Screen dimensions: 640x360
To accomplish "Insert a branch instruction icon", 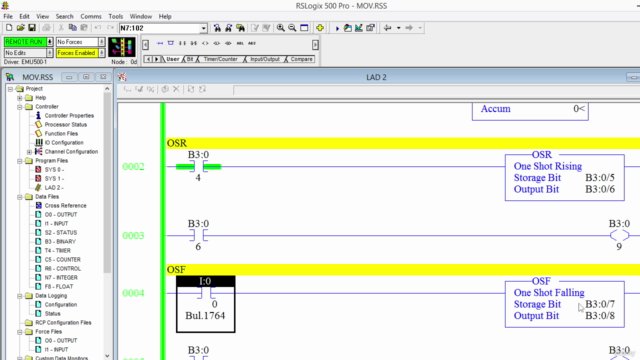I will 171,43.
